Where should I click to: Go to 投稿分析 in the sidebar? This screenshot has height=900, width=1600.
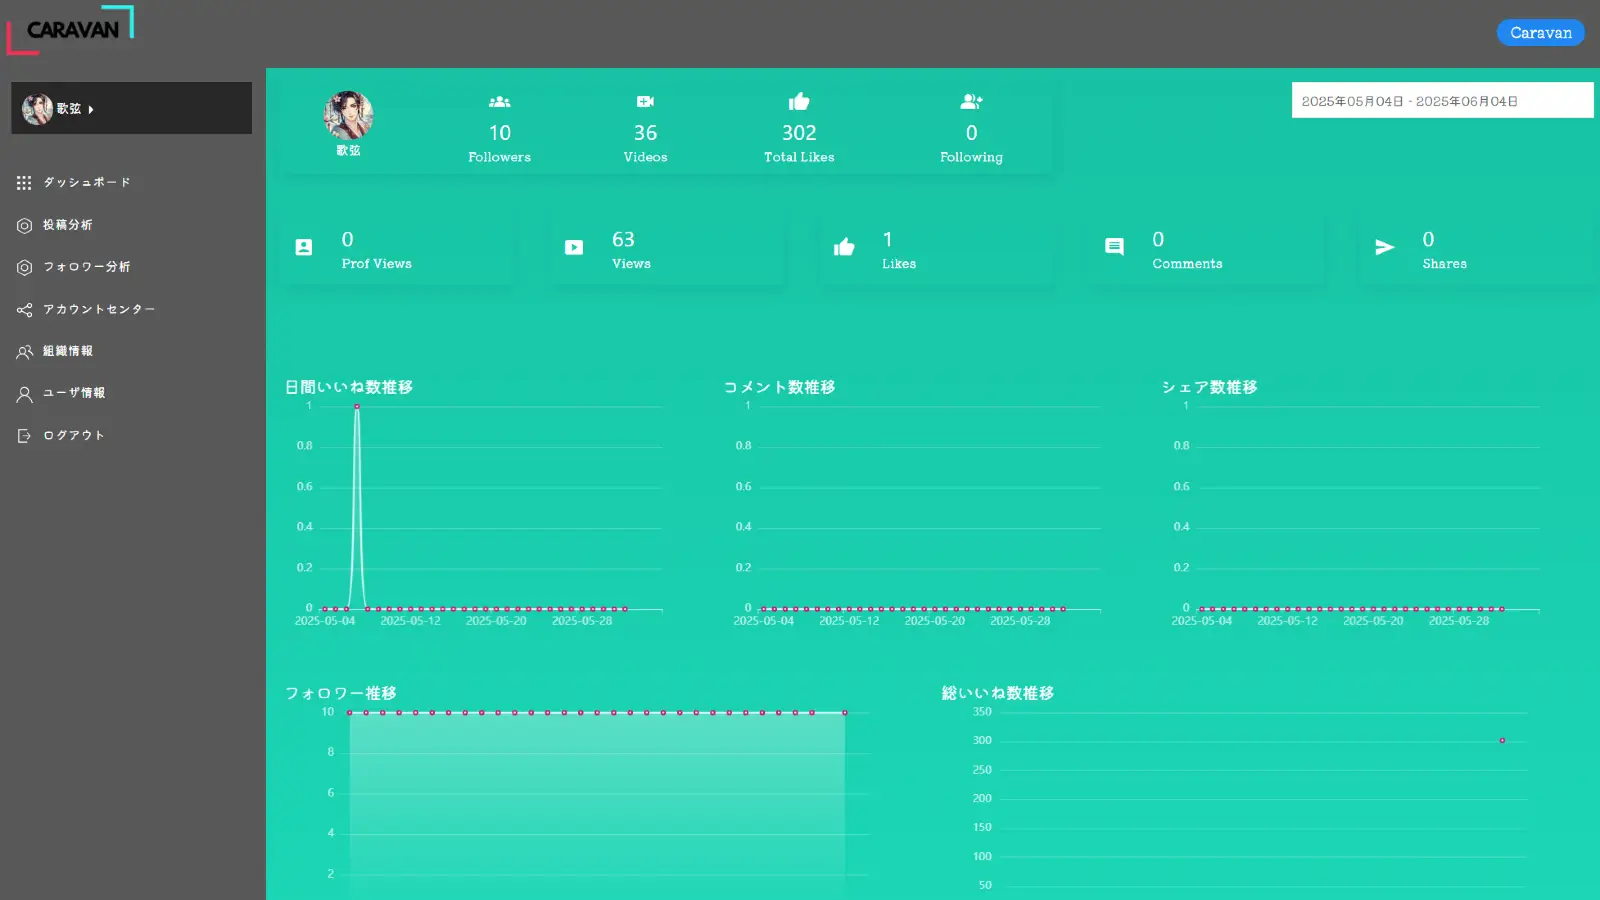click(67, 225)
